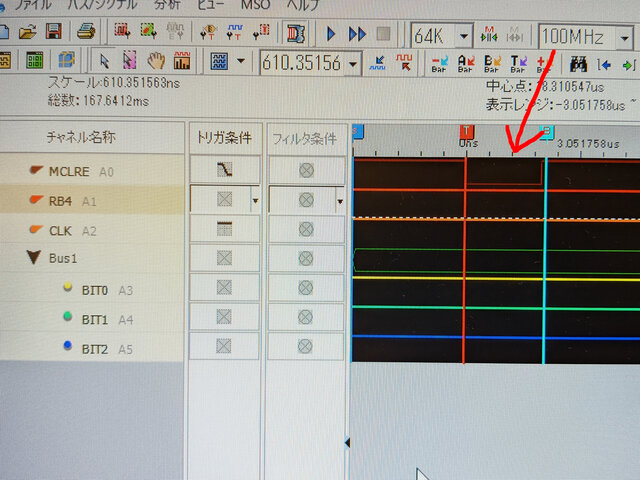Open the ビュー menu
640x480 pixels.
[x=211, y=4]
